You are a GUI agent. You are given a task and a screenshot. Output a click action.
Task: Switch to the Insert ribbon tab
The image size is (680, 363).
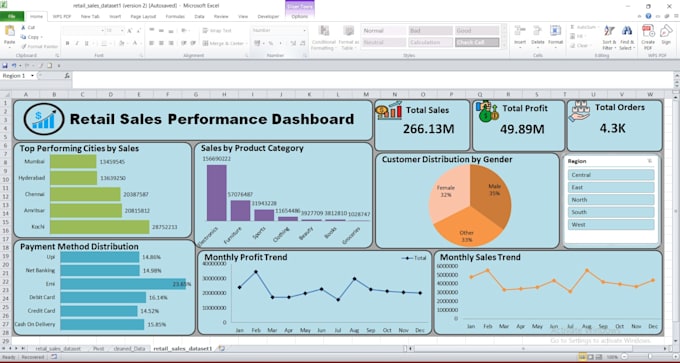click(x=115, y=16)
